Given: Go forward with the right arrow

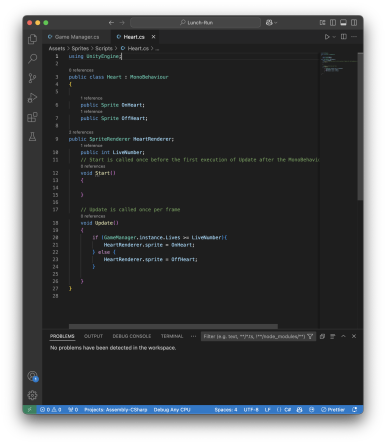Looking at the screenshot, I should pyautogui.click(x=122, y=23).
